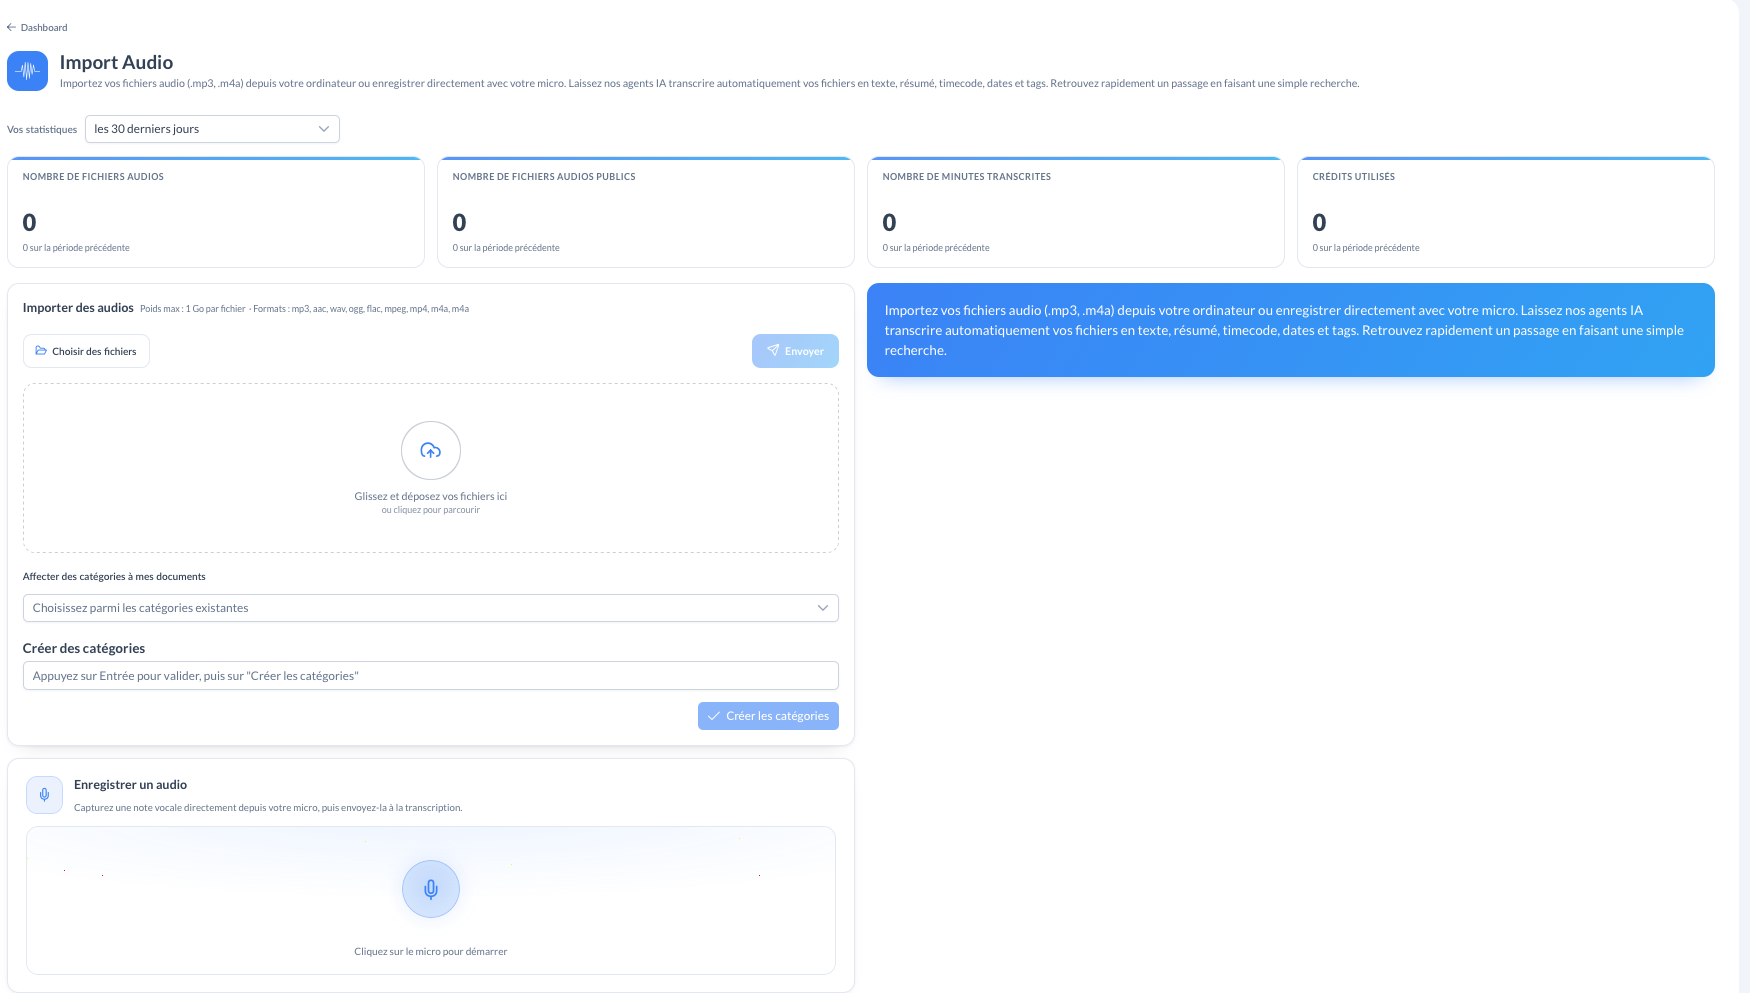Click the Envoyer send button
1750x993 pixels.
click(x=795, y=351)
